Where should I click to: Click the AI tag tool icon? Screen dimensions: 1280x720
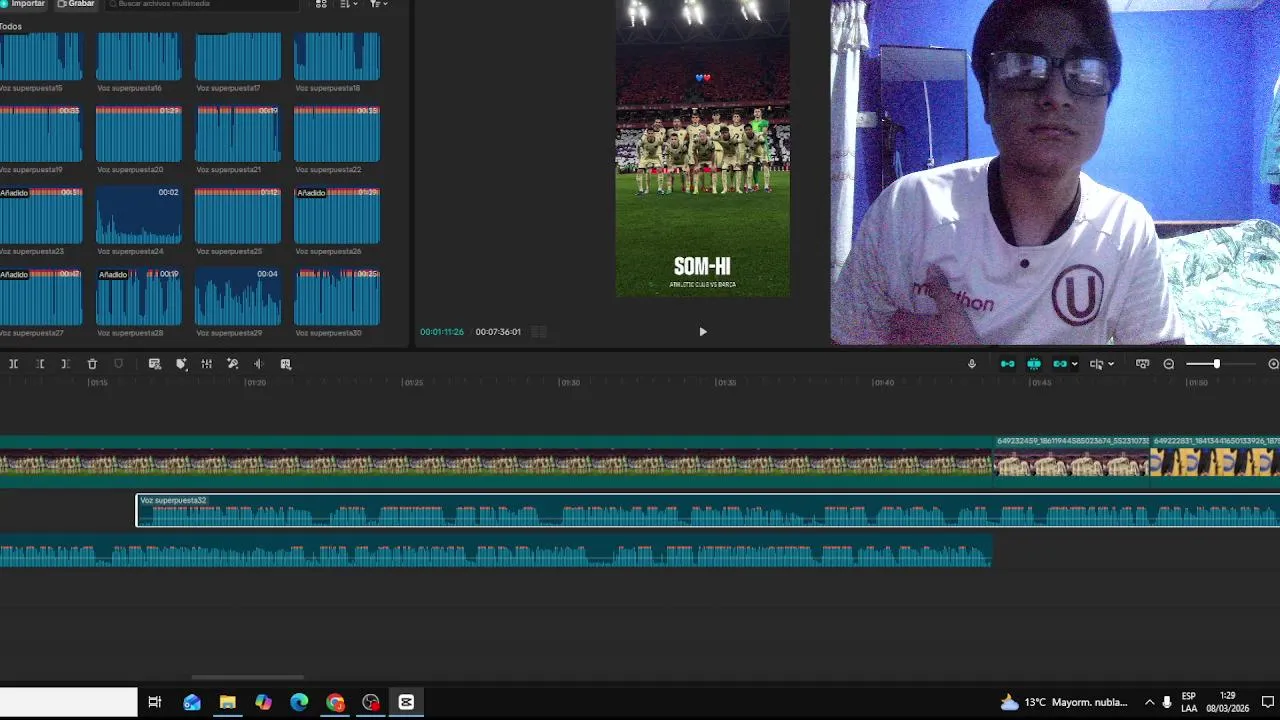(181, 364)
